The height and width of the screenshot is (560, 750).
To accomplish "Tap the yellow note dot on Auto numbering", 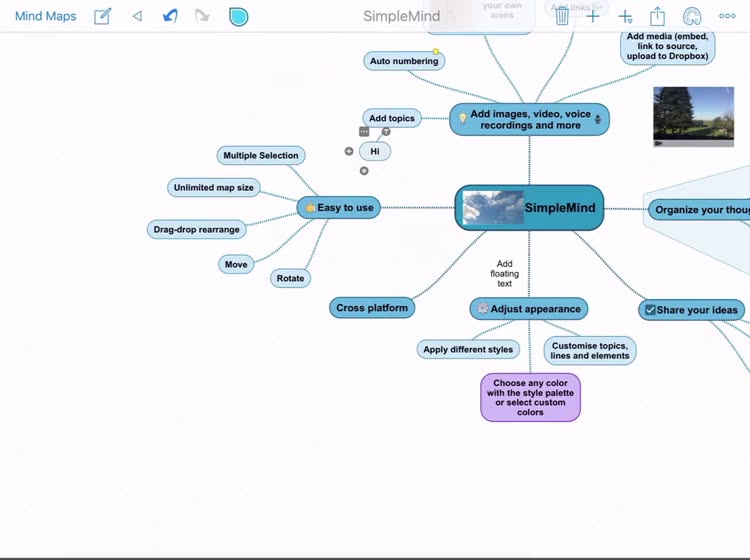I will 436,51.
